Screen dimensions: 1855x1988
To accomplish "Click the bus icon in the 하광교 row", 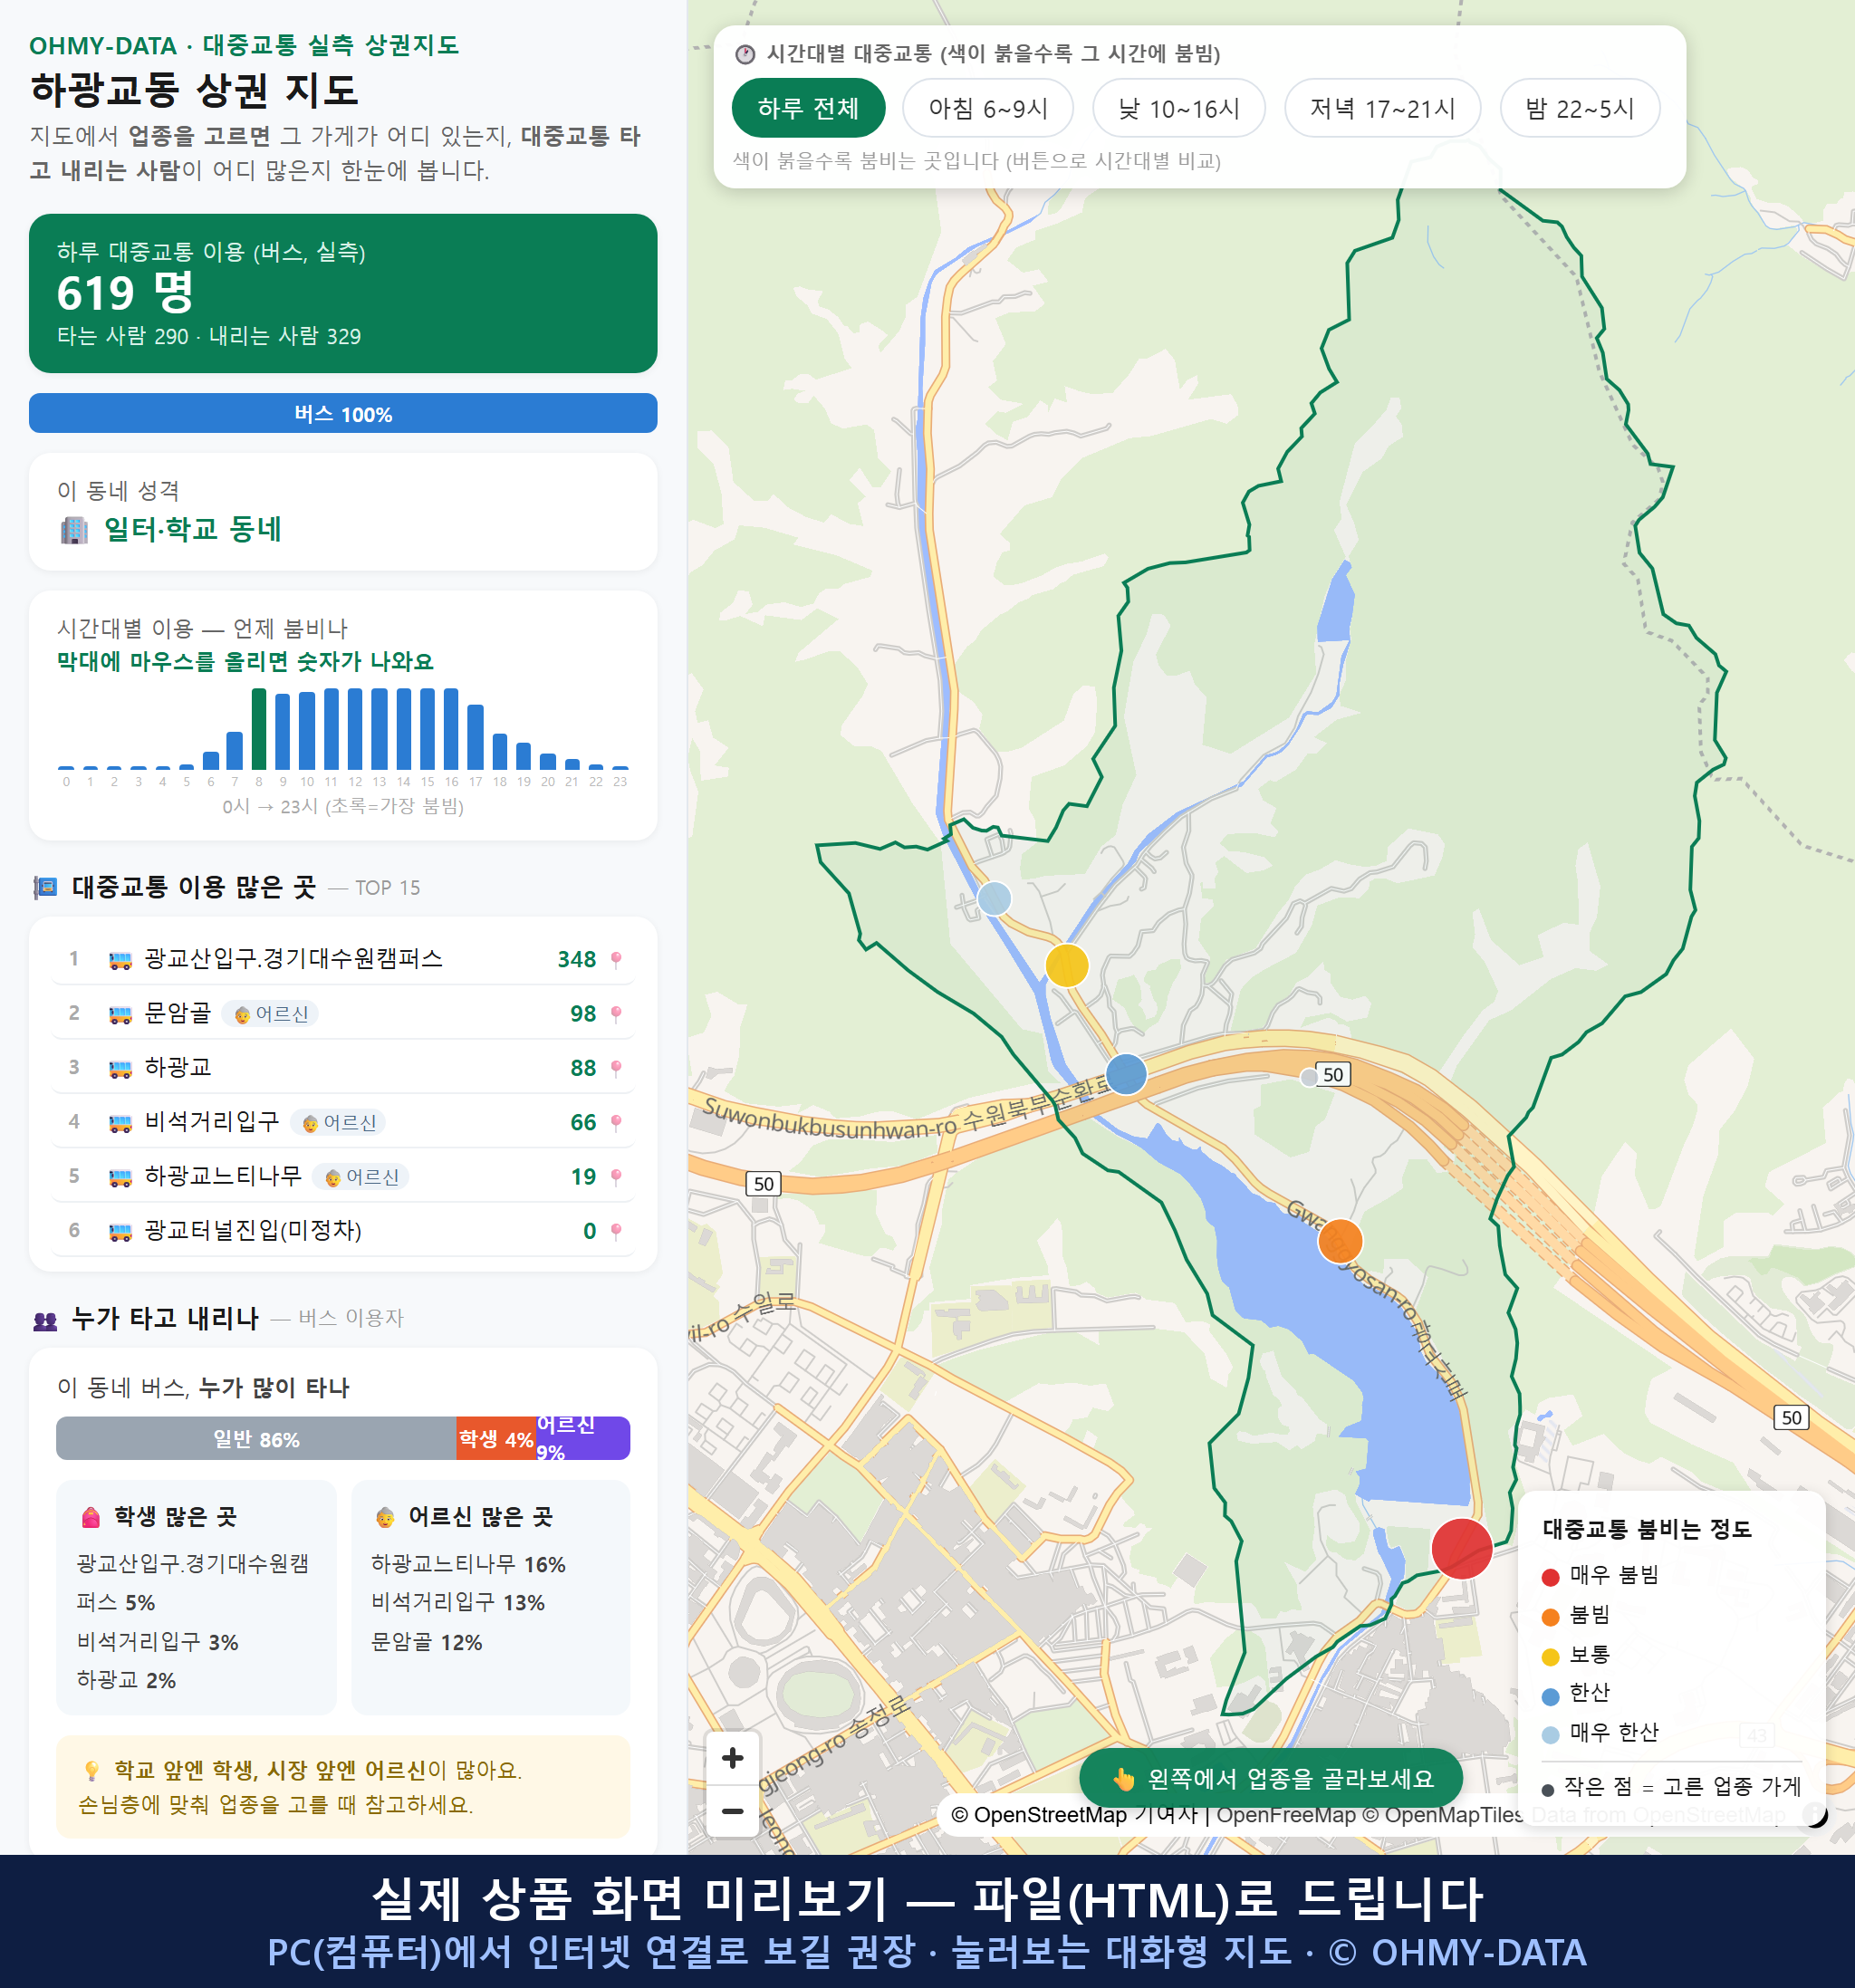I will pos(120,1068).
